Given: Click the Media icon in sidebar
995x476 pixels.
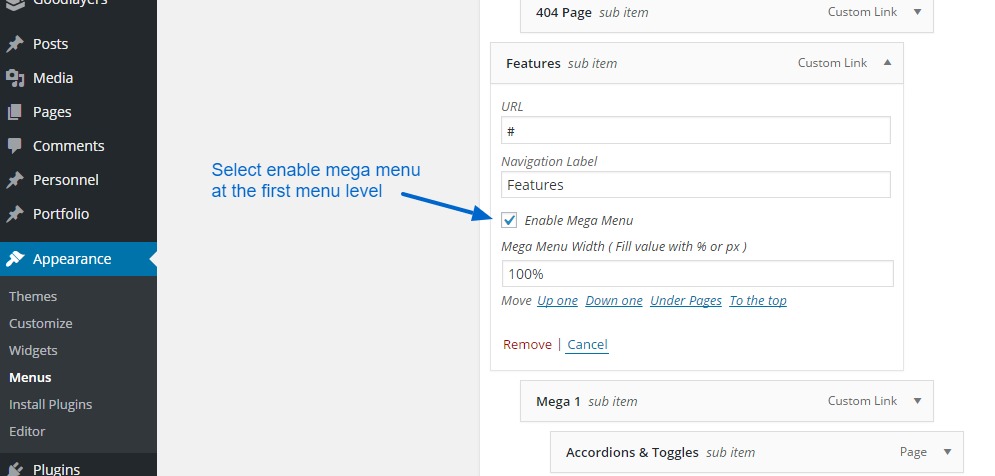Looking at the screenshot, I should pyautogui.click(x=15, y=78).
